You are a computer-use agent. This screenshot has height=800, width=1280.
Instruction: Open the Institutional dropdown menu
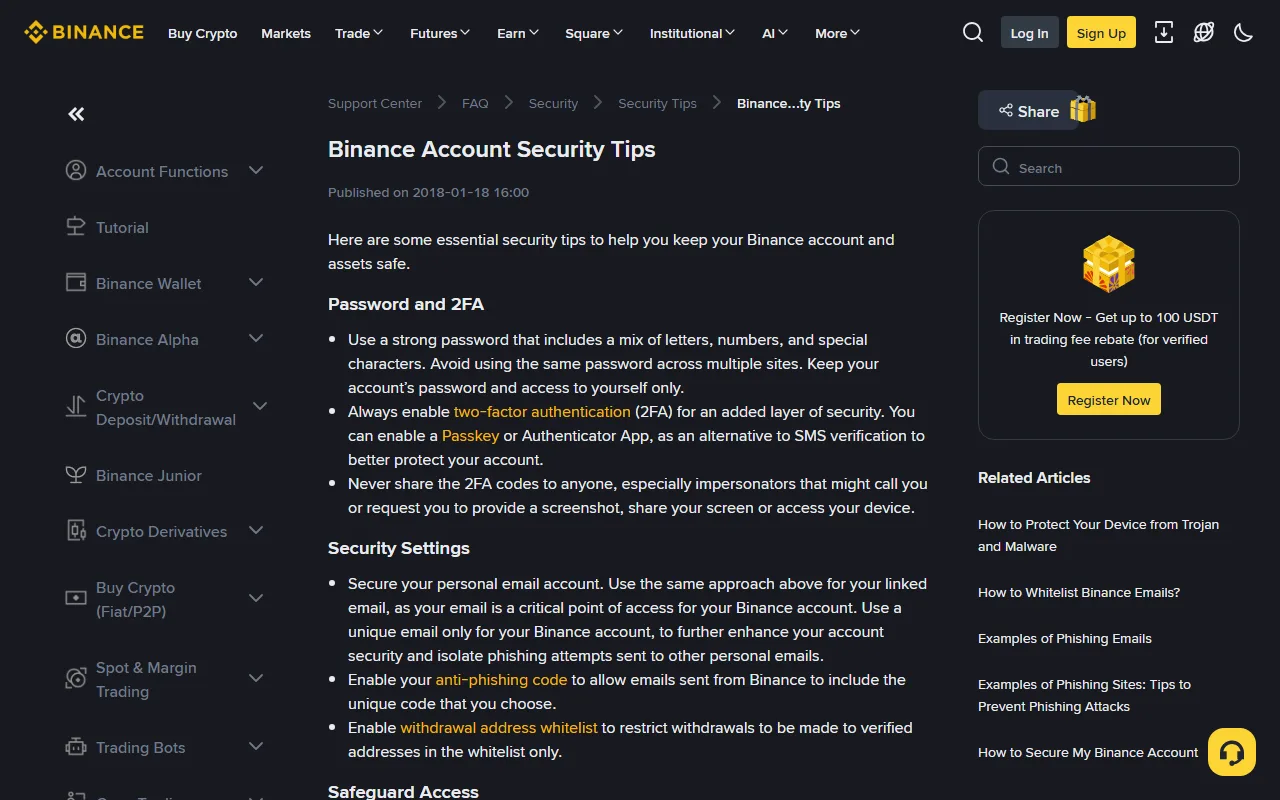coord(692,33)
